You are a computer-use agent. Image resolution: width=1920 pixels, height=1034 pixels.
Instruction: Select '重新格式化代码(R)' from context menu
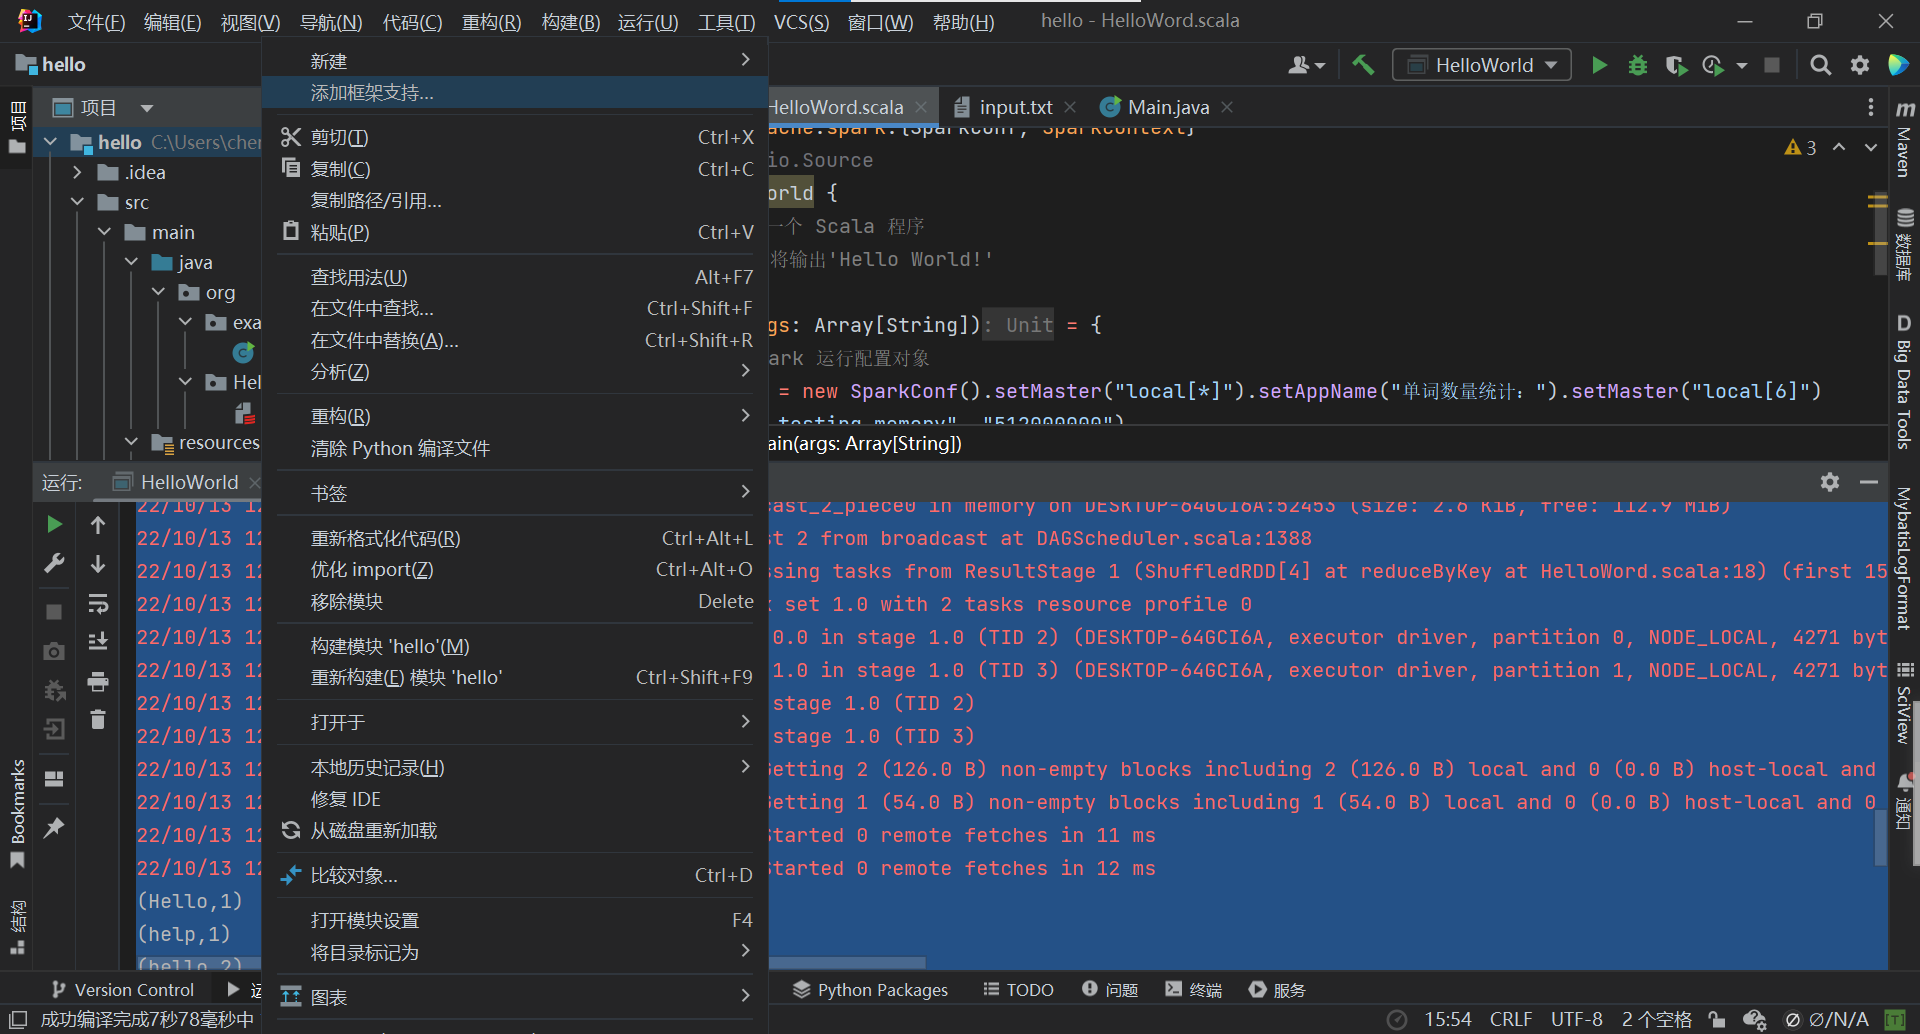click(386, 539)
